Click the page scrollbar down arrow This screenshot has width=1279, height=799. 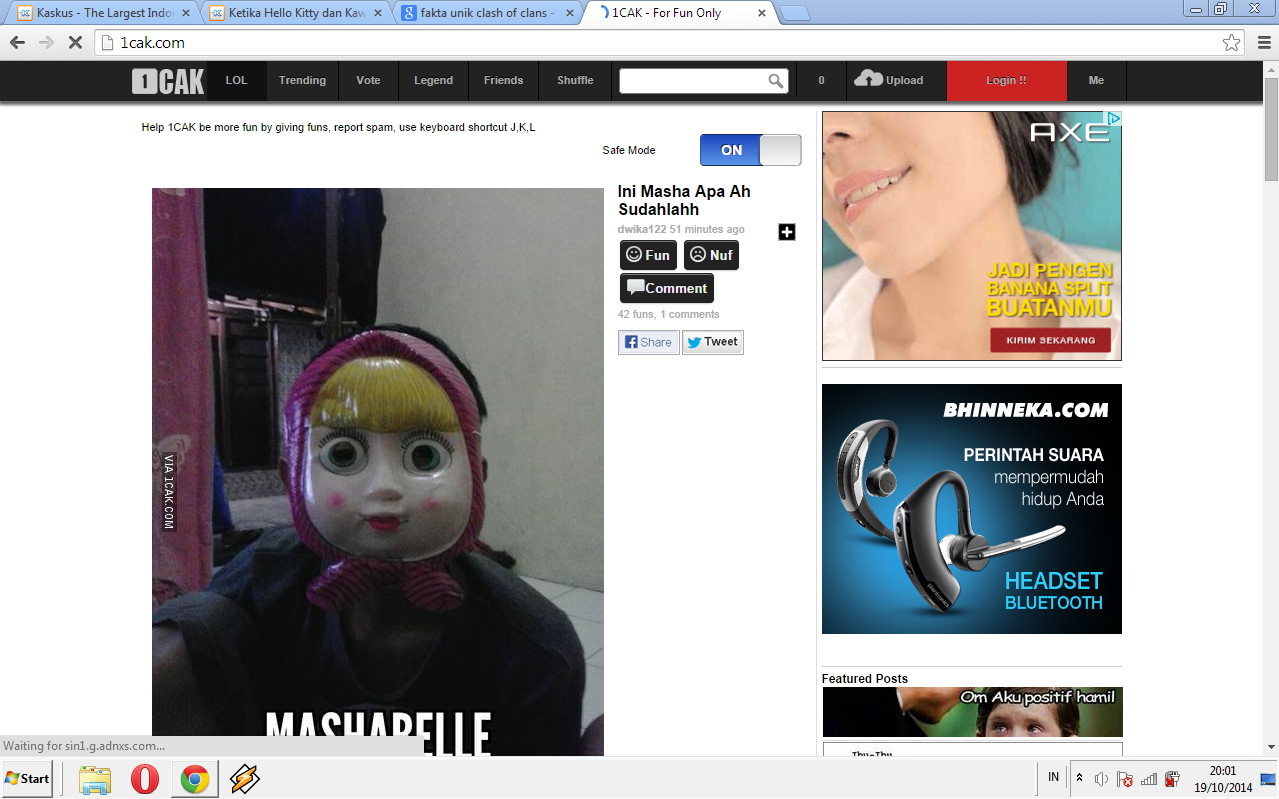pyautogui.click(x=1271, y=747)
